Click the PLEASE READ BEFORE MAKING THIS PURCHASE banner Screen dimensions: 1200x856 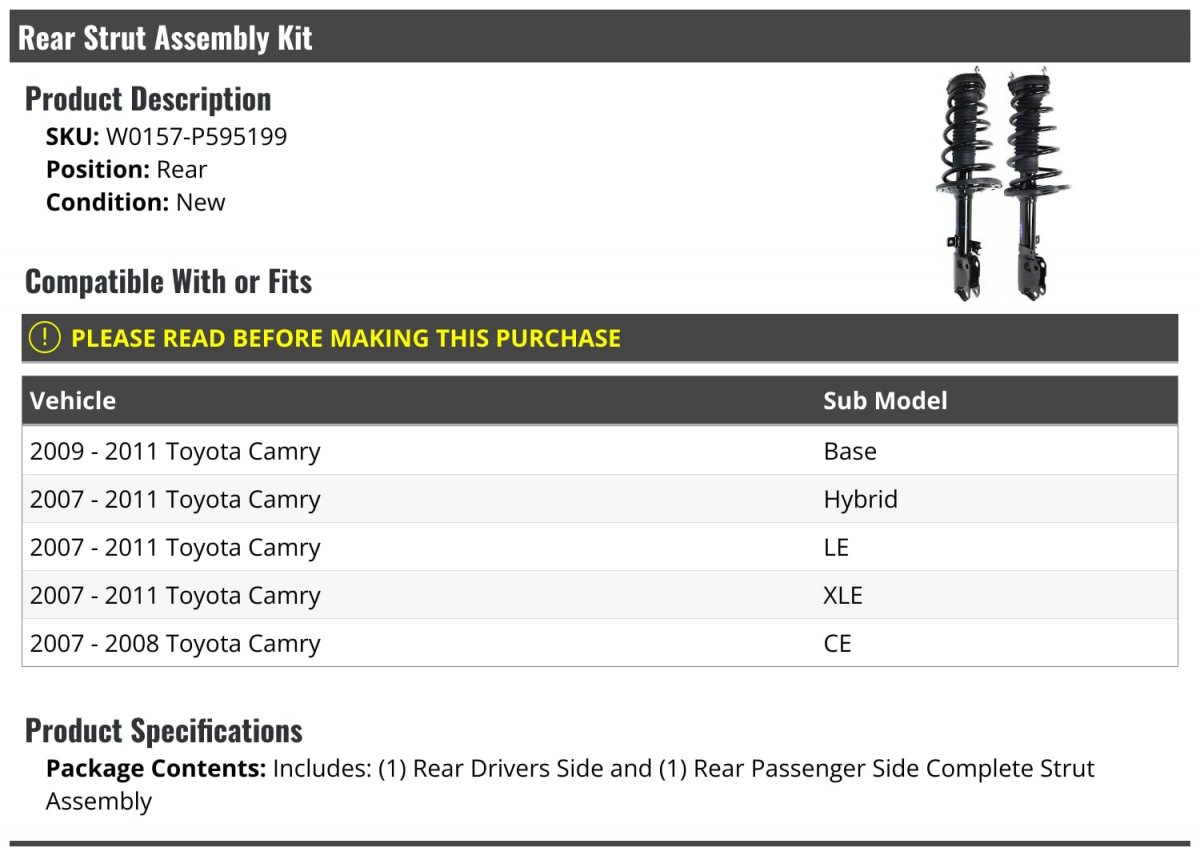click(600, 338)
